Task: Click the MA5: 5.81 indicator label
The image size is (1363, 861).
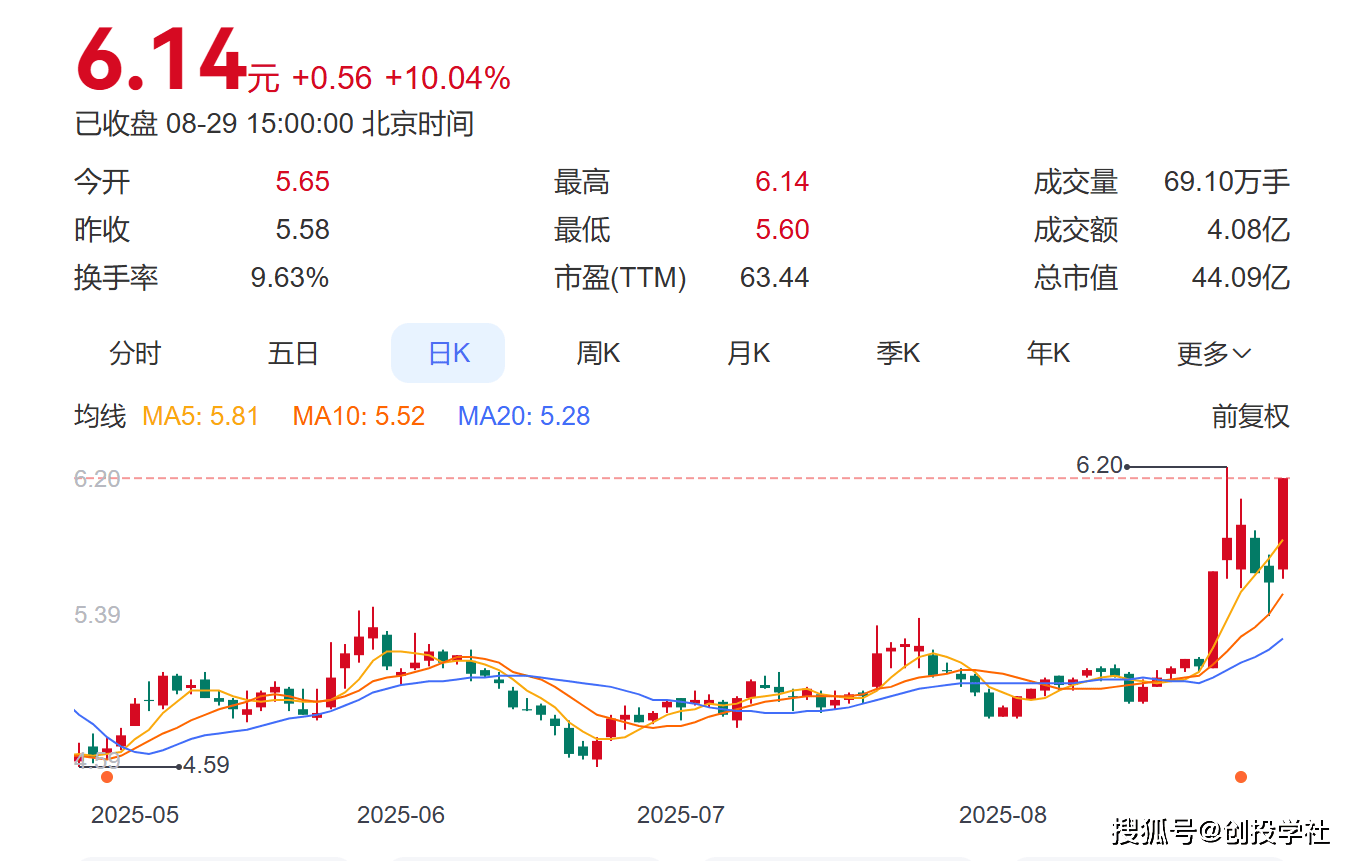Action: [201, 416]
